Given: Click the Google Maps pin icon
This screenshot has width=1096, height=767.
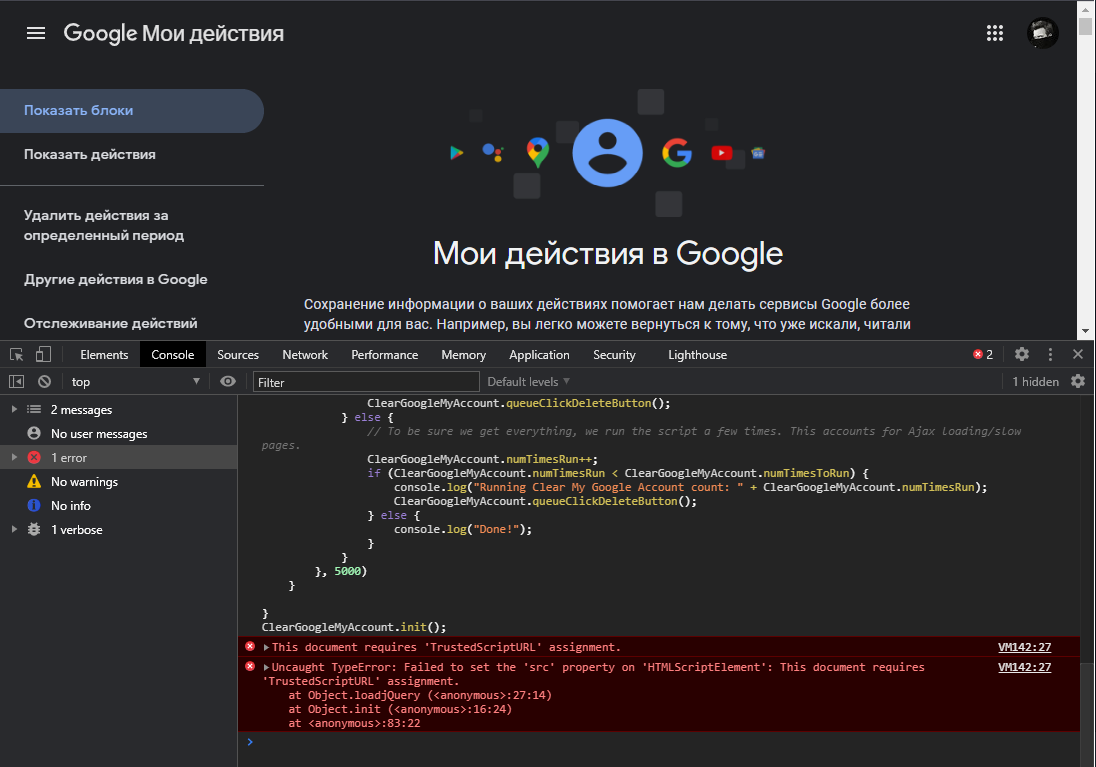Looking at the screenshot, I should (x=538, y=152).
